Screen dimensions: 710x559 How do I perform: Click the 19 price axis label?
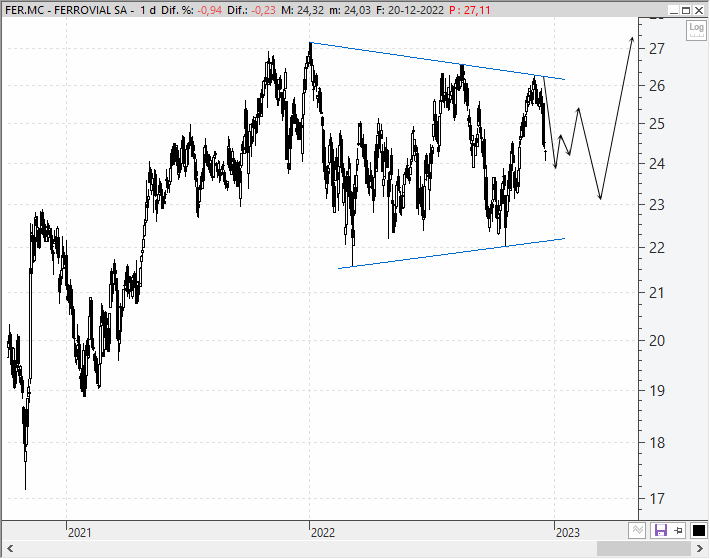tap(657, 390)
